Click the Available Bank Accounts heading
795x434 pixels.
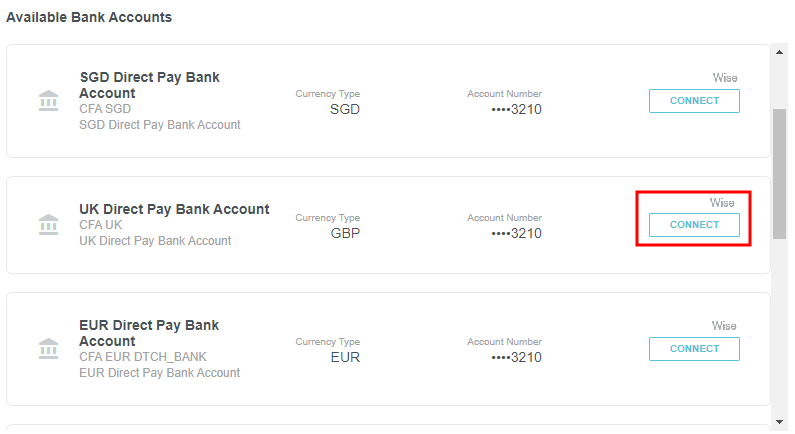[x=89, y=17]
